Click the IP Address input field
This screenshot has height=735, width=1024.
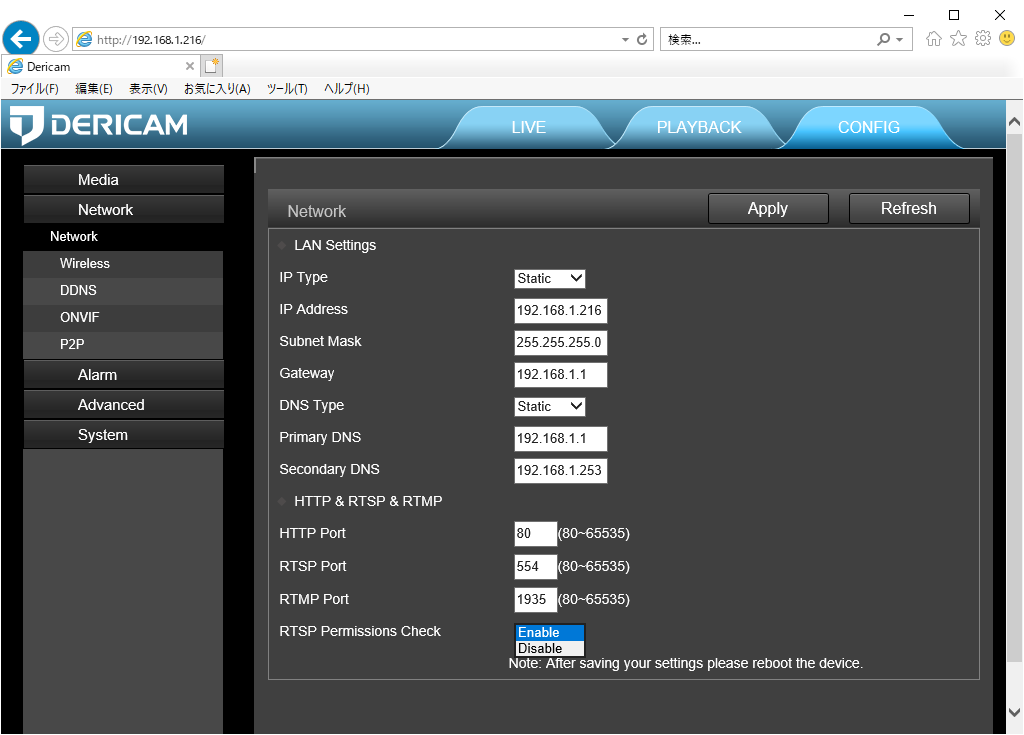click(x=560, y=310)
